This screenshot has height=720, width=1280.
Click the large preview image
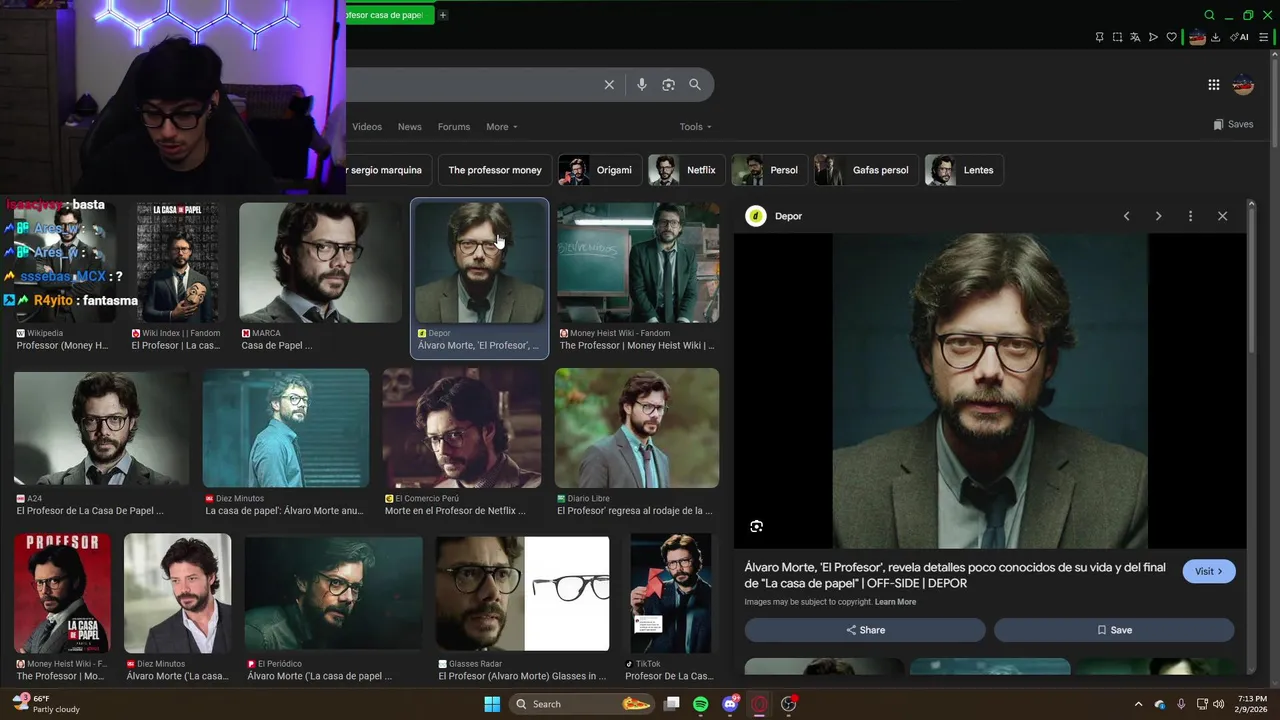coord(990,391)
